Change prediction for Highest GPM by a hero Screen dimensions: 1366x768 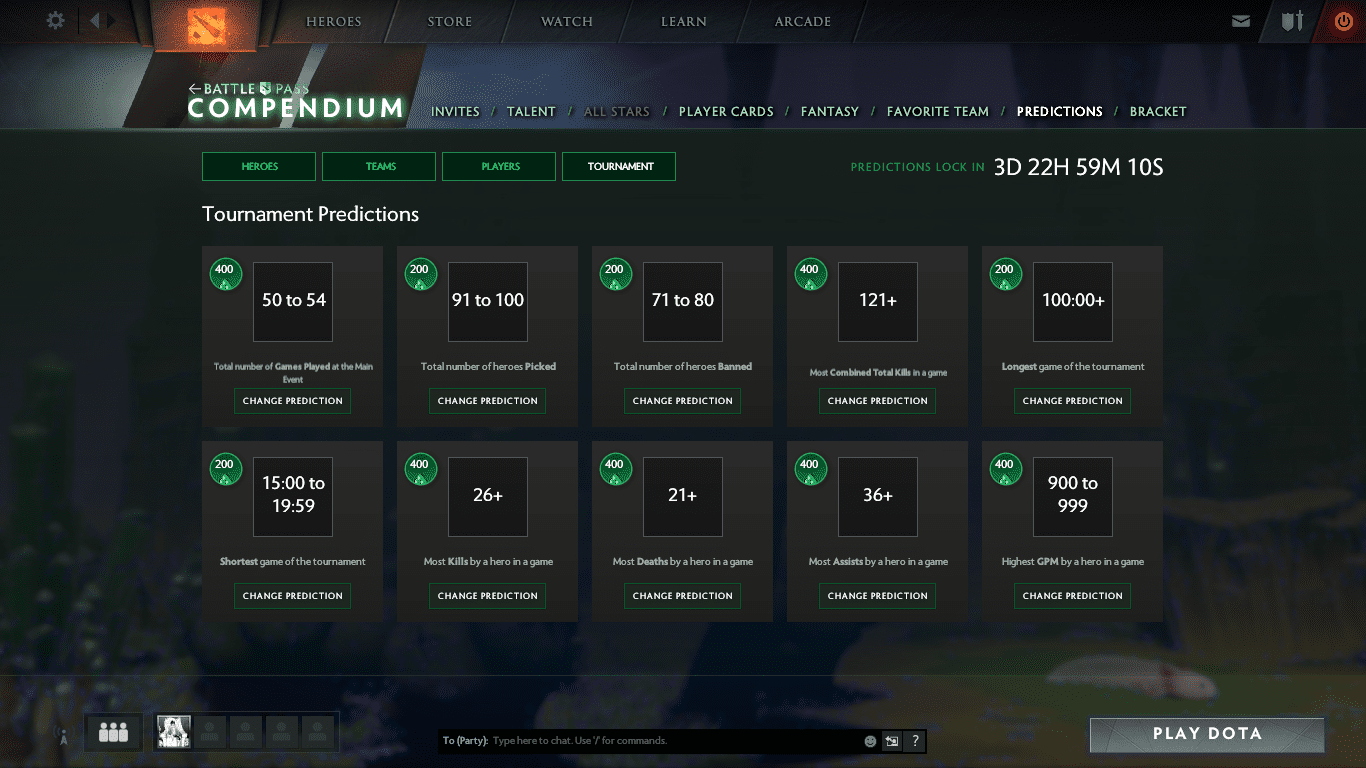1072,596
